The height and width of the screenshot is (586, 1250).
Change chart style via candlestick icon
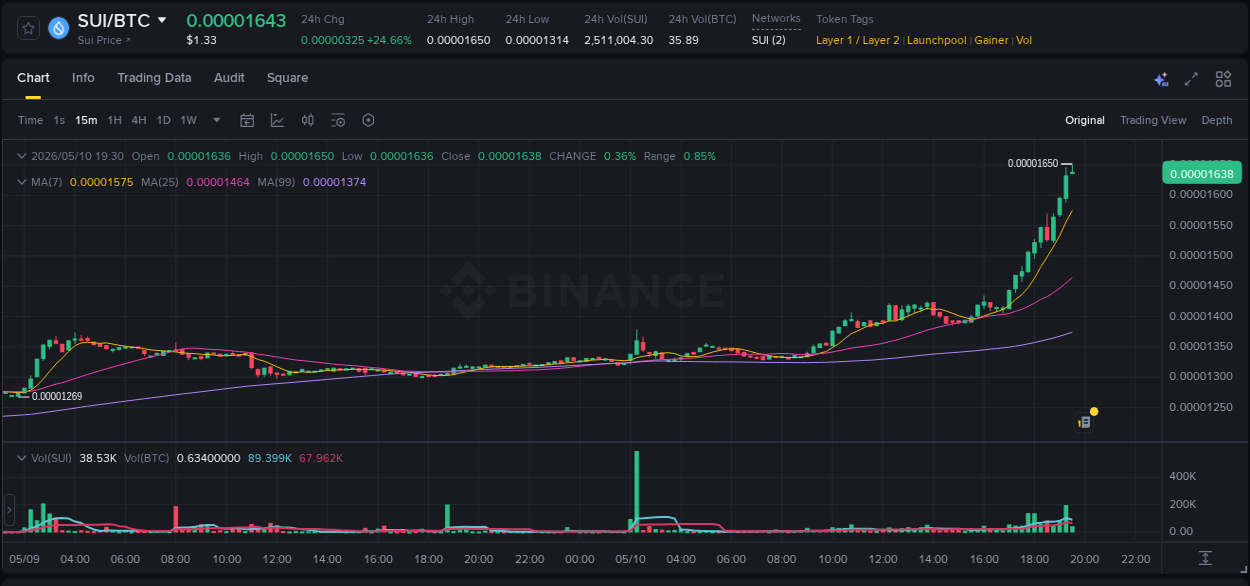click(308, 120)
